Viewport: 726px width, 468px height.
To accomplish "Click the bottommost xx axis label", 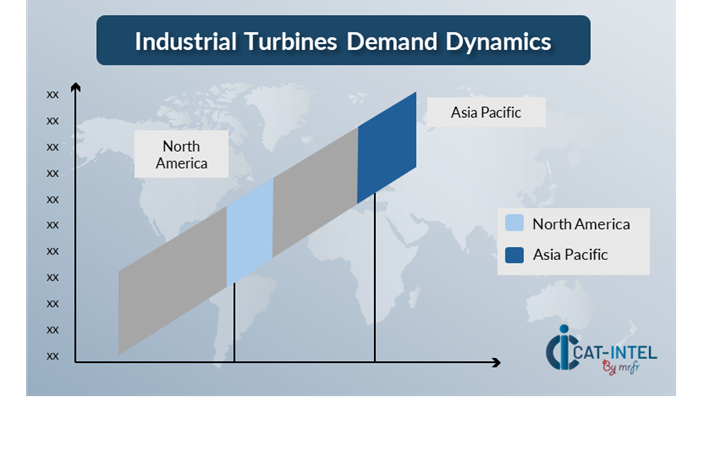I will click(52, 355).
